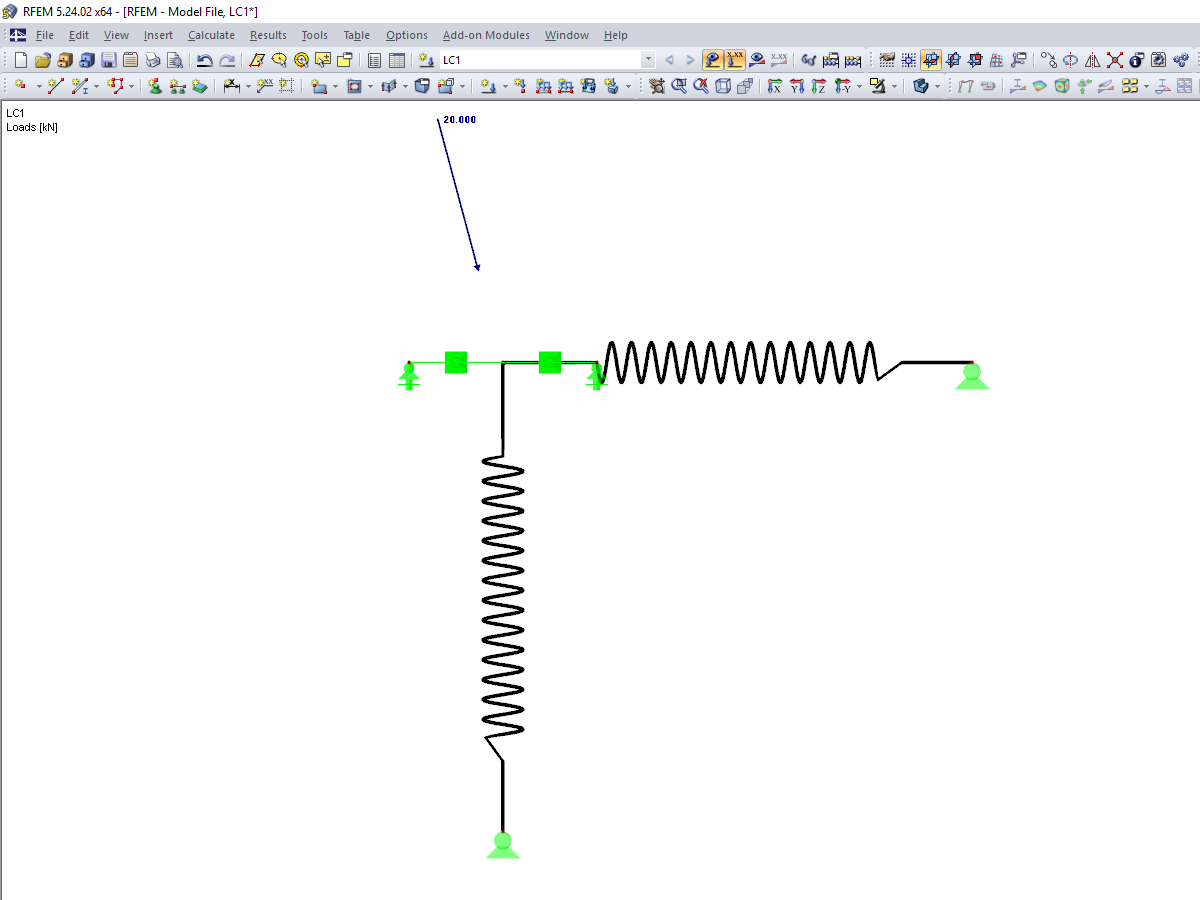The height and width of the screenshot is (900, 1200).
Task: Expand polyline tool dropdown arrow
Action: pyautogui.click(x=131, y=86)
